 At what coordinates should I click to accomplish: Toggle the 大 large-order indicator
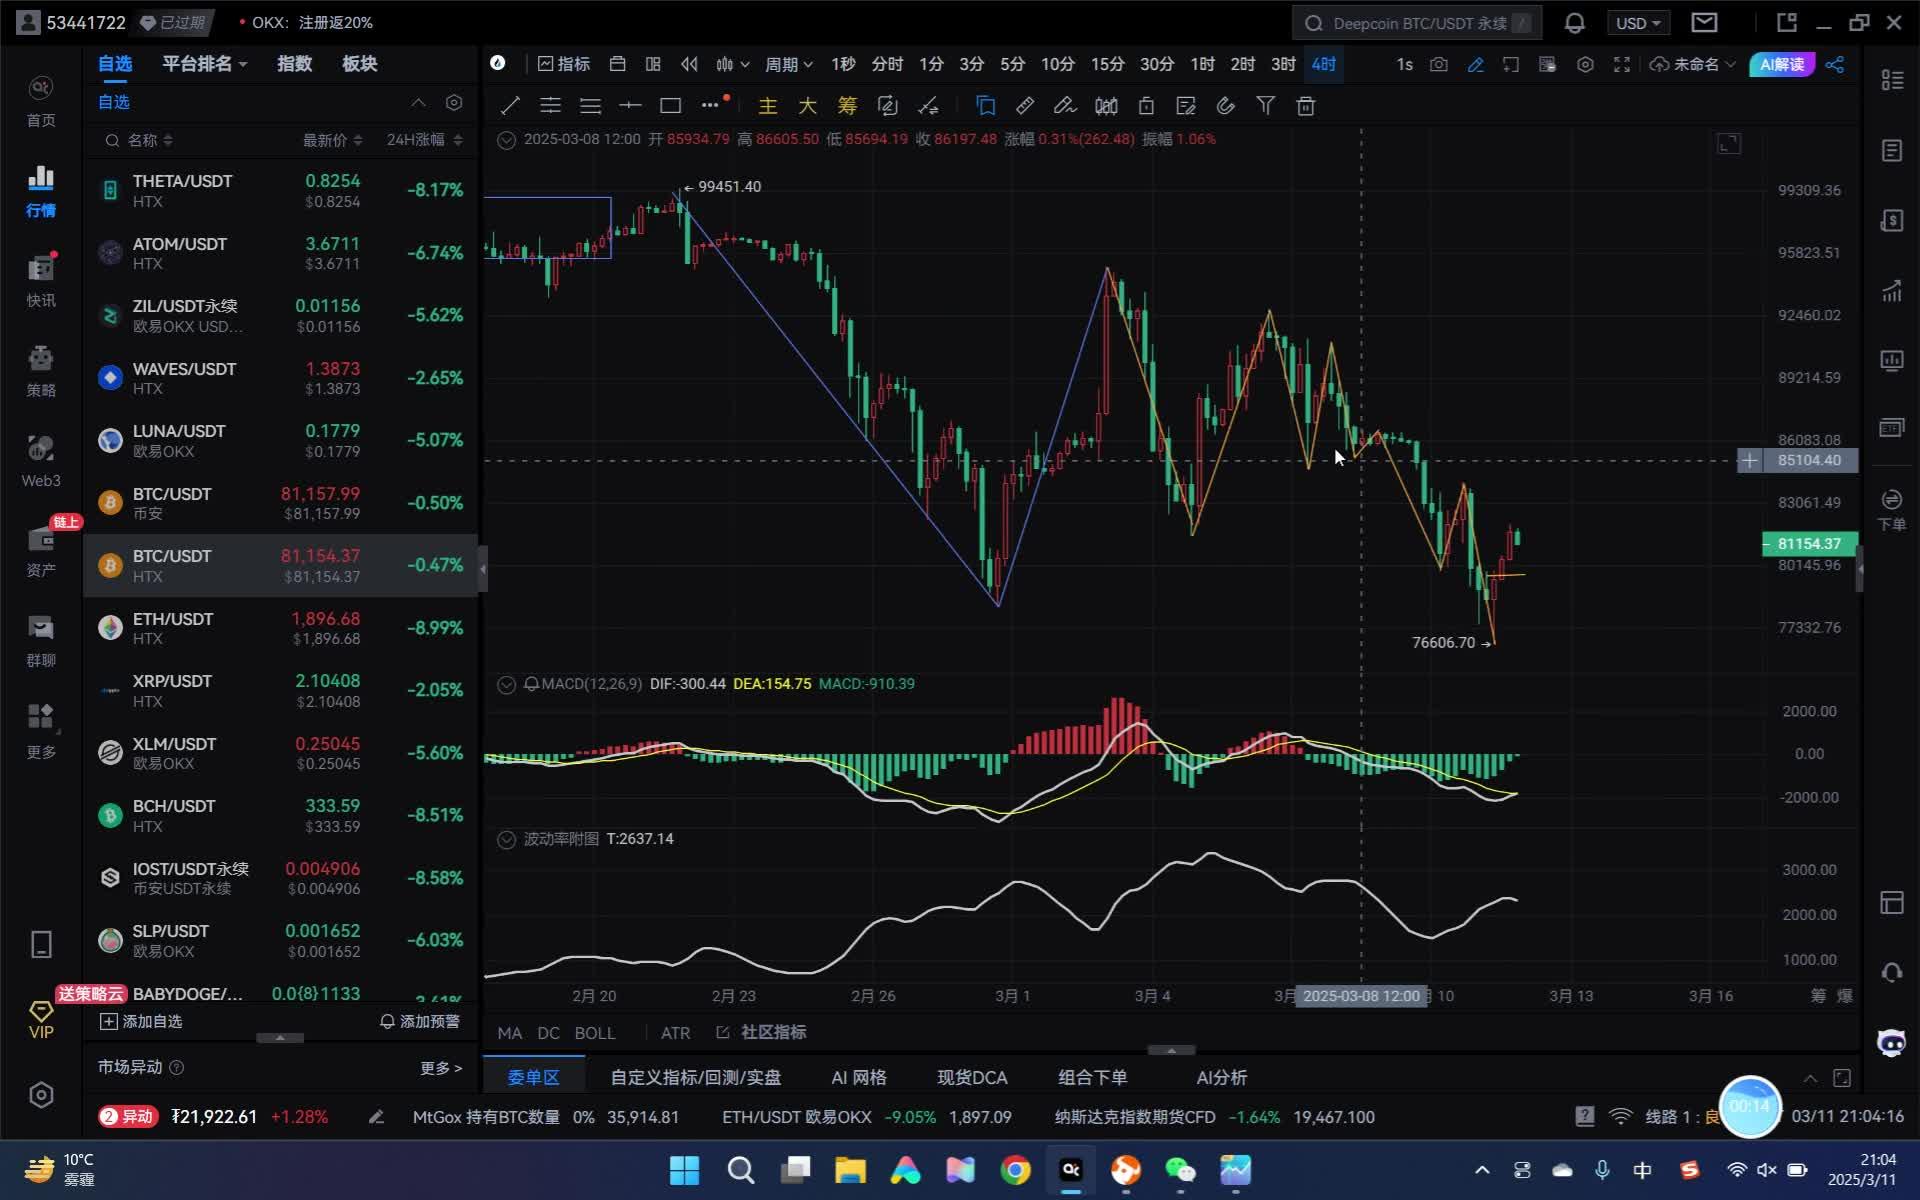[807, 106]
